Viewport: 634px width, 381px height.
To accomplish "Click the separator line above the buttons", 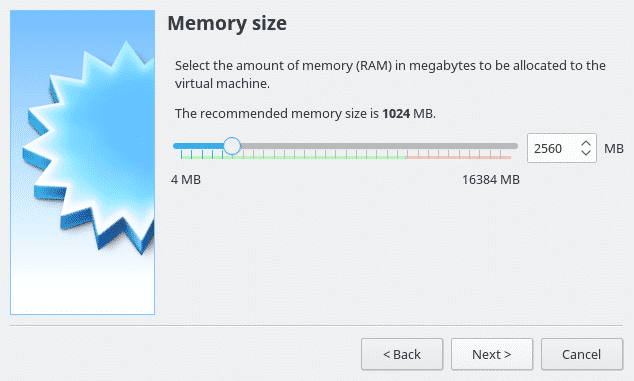I will coord(316,325).
